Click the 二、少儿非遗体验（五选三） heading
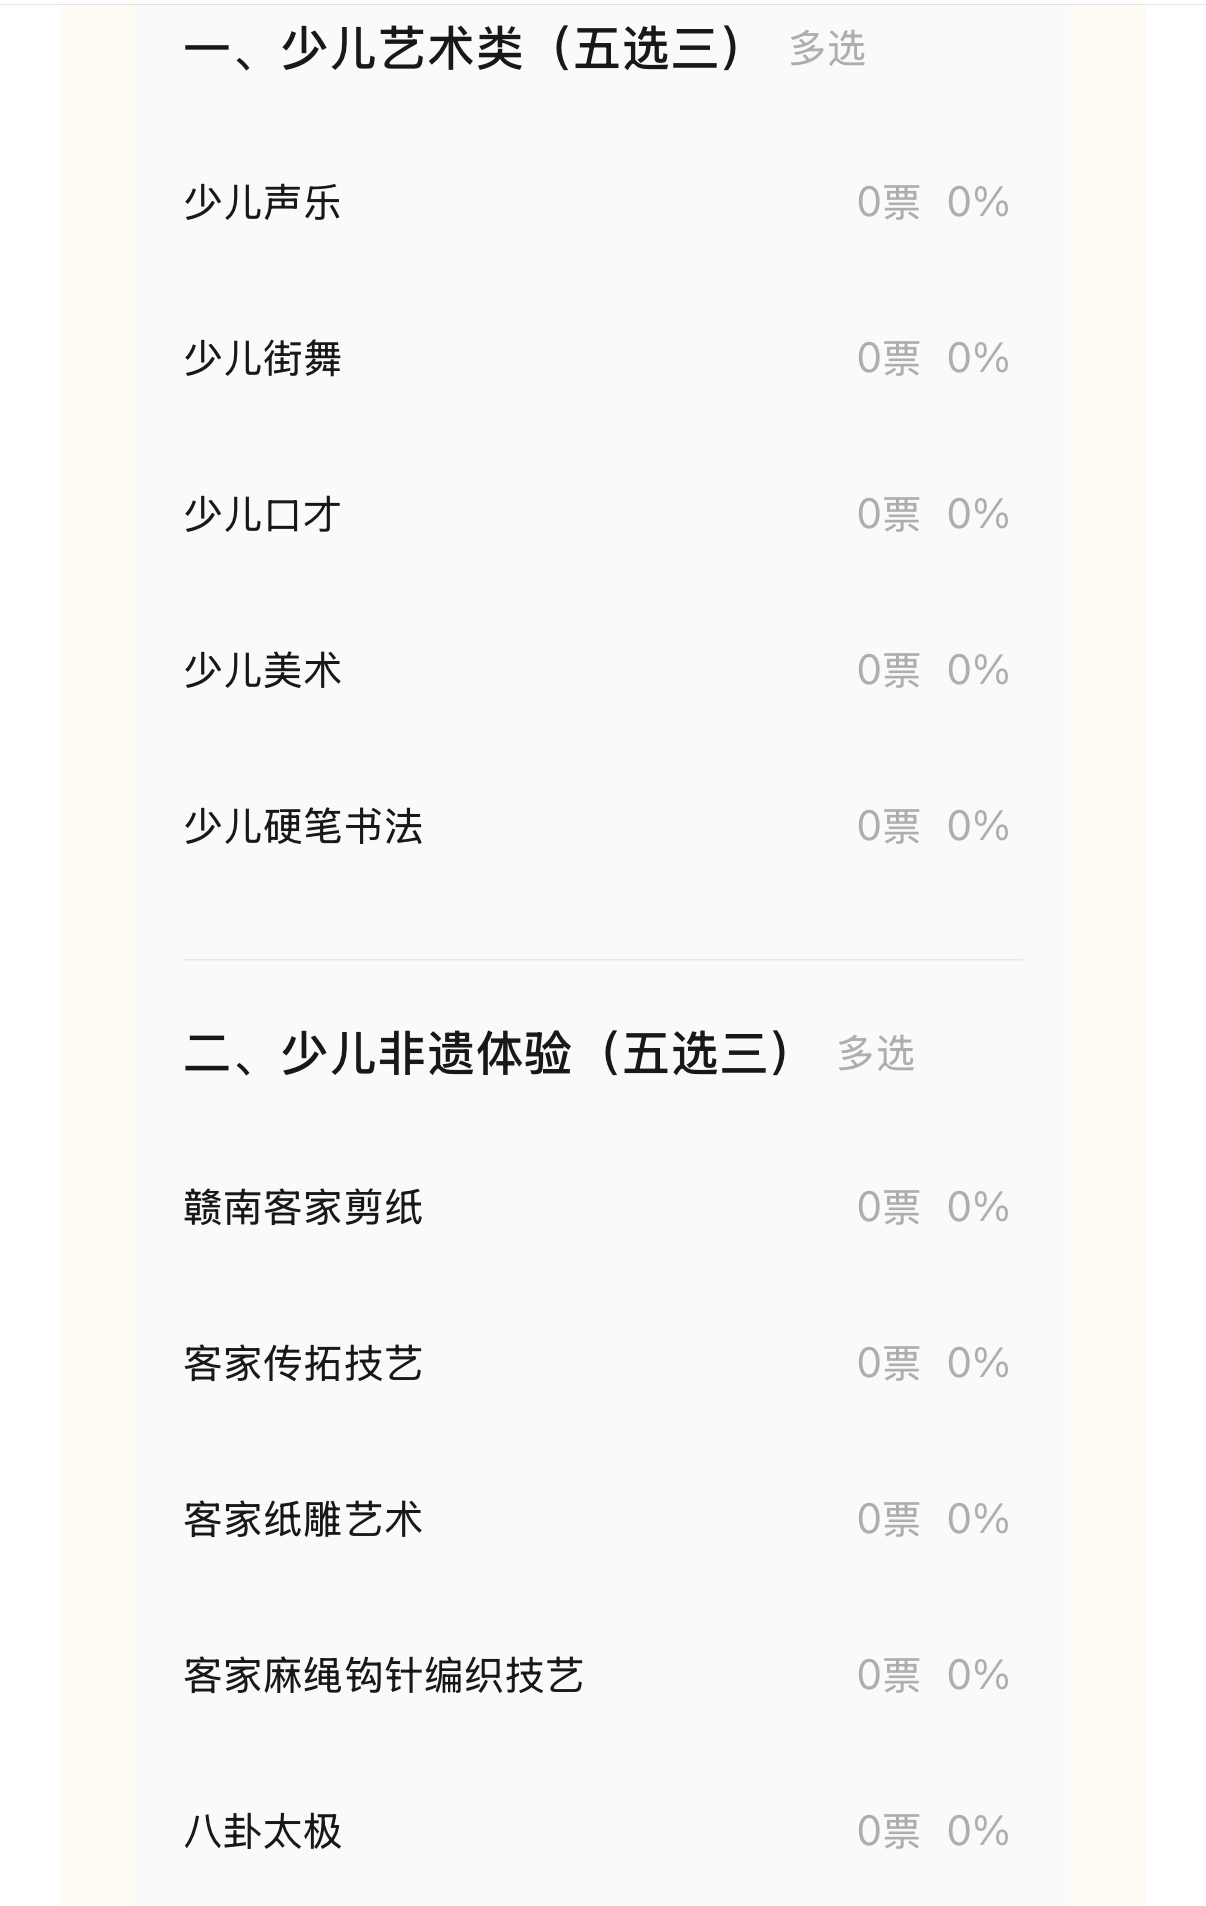The width and height of the screenshot is (1206, 1906). [x=490, y=1053]
